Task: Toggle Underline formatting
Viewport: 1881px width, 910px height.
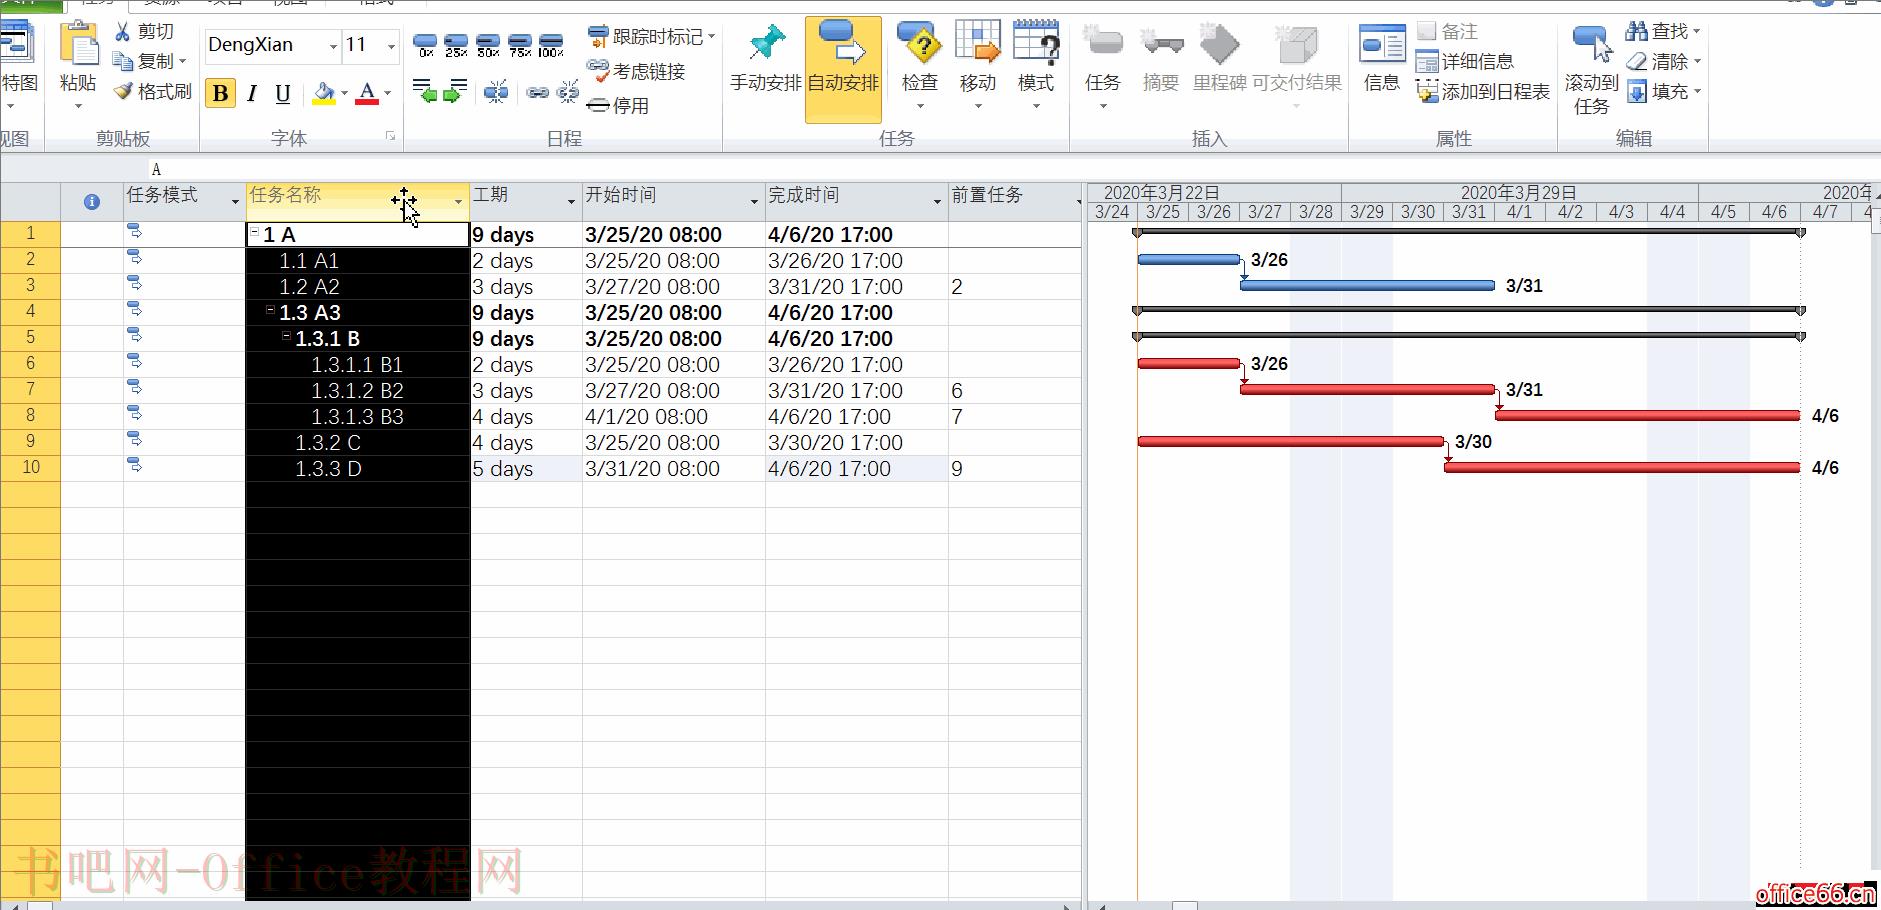Action: (x=283, y=94)
